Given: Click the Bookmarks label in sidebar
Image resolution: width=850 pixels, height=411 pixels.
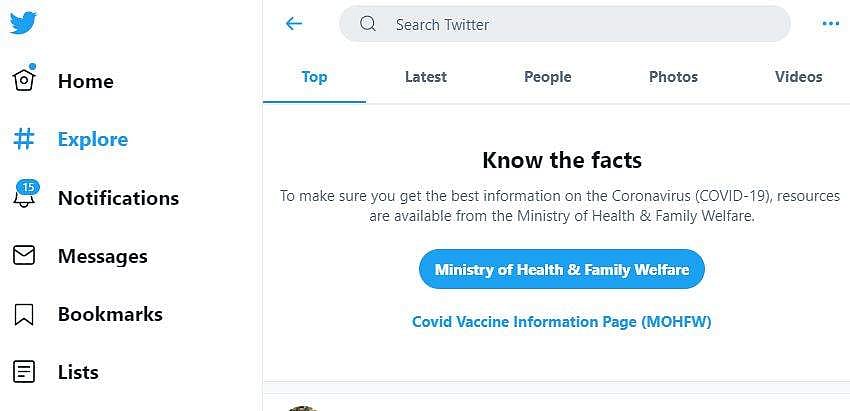Looking at the screenshot, I should (110, 314).
